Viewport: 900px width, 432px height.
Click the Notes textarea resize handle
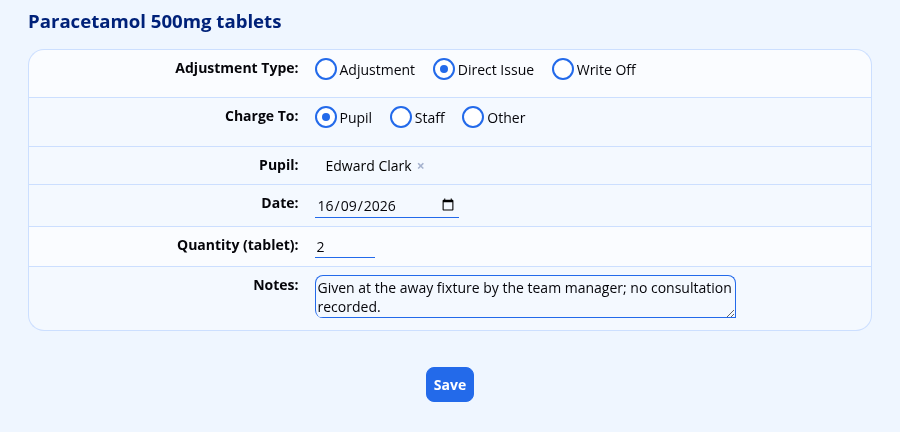coord(731,313)
